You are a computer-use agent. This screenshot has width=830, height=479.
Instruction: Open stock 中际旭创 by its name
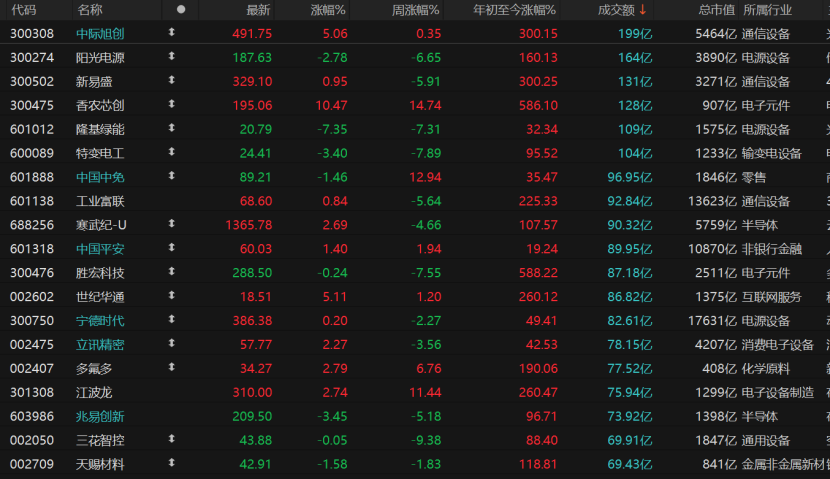click(100, 34)
